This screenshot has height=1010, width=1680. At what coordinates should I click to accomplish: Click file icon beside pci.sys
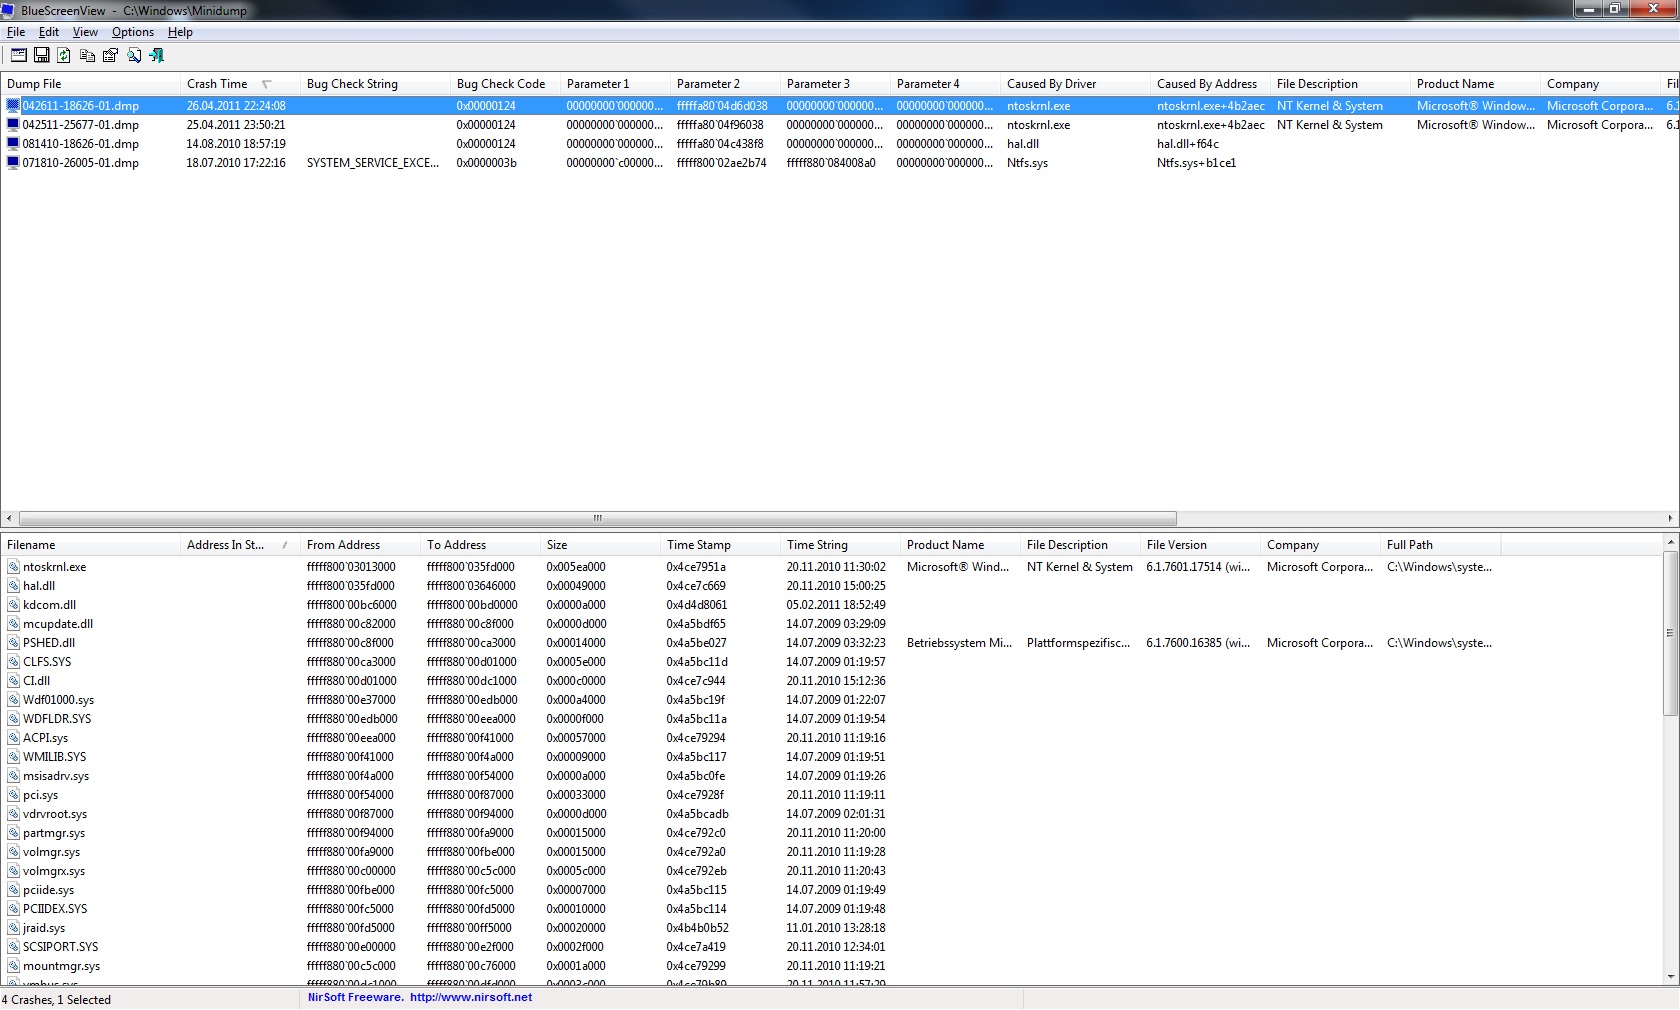click(x=14, y=795)
